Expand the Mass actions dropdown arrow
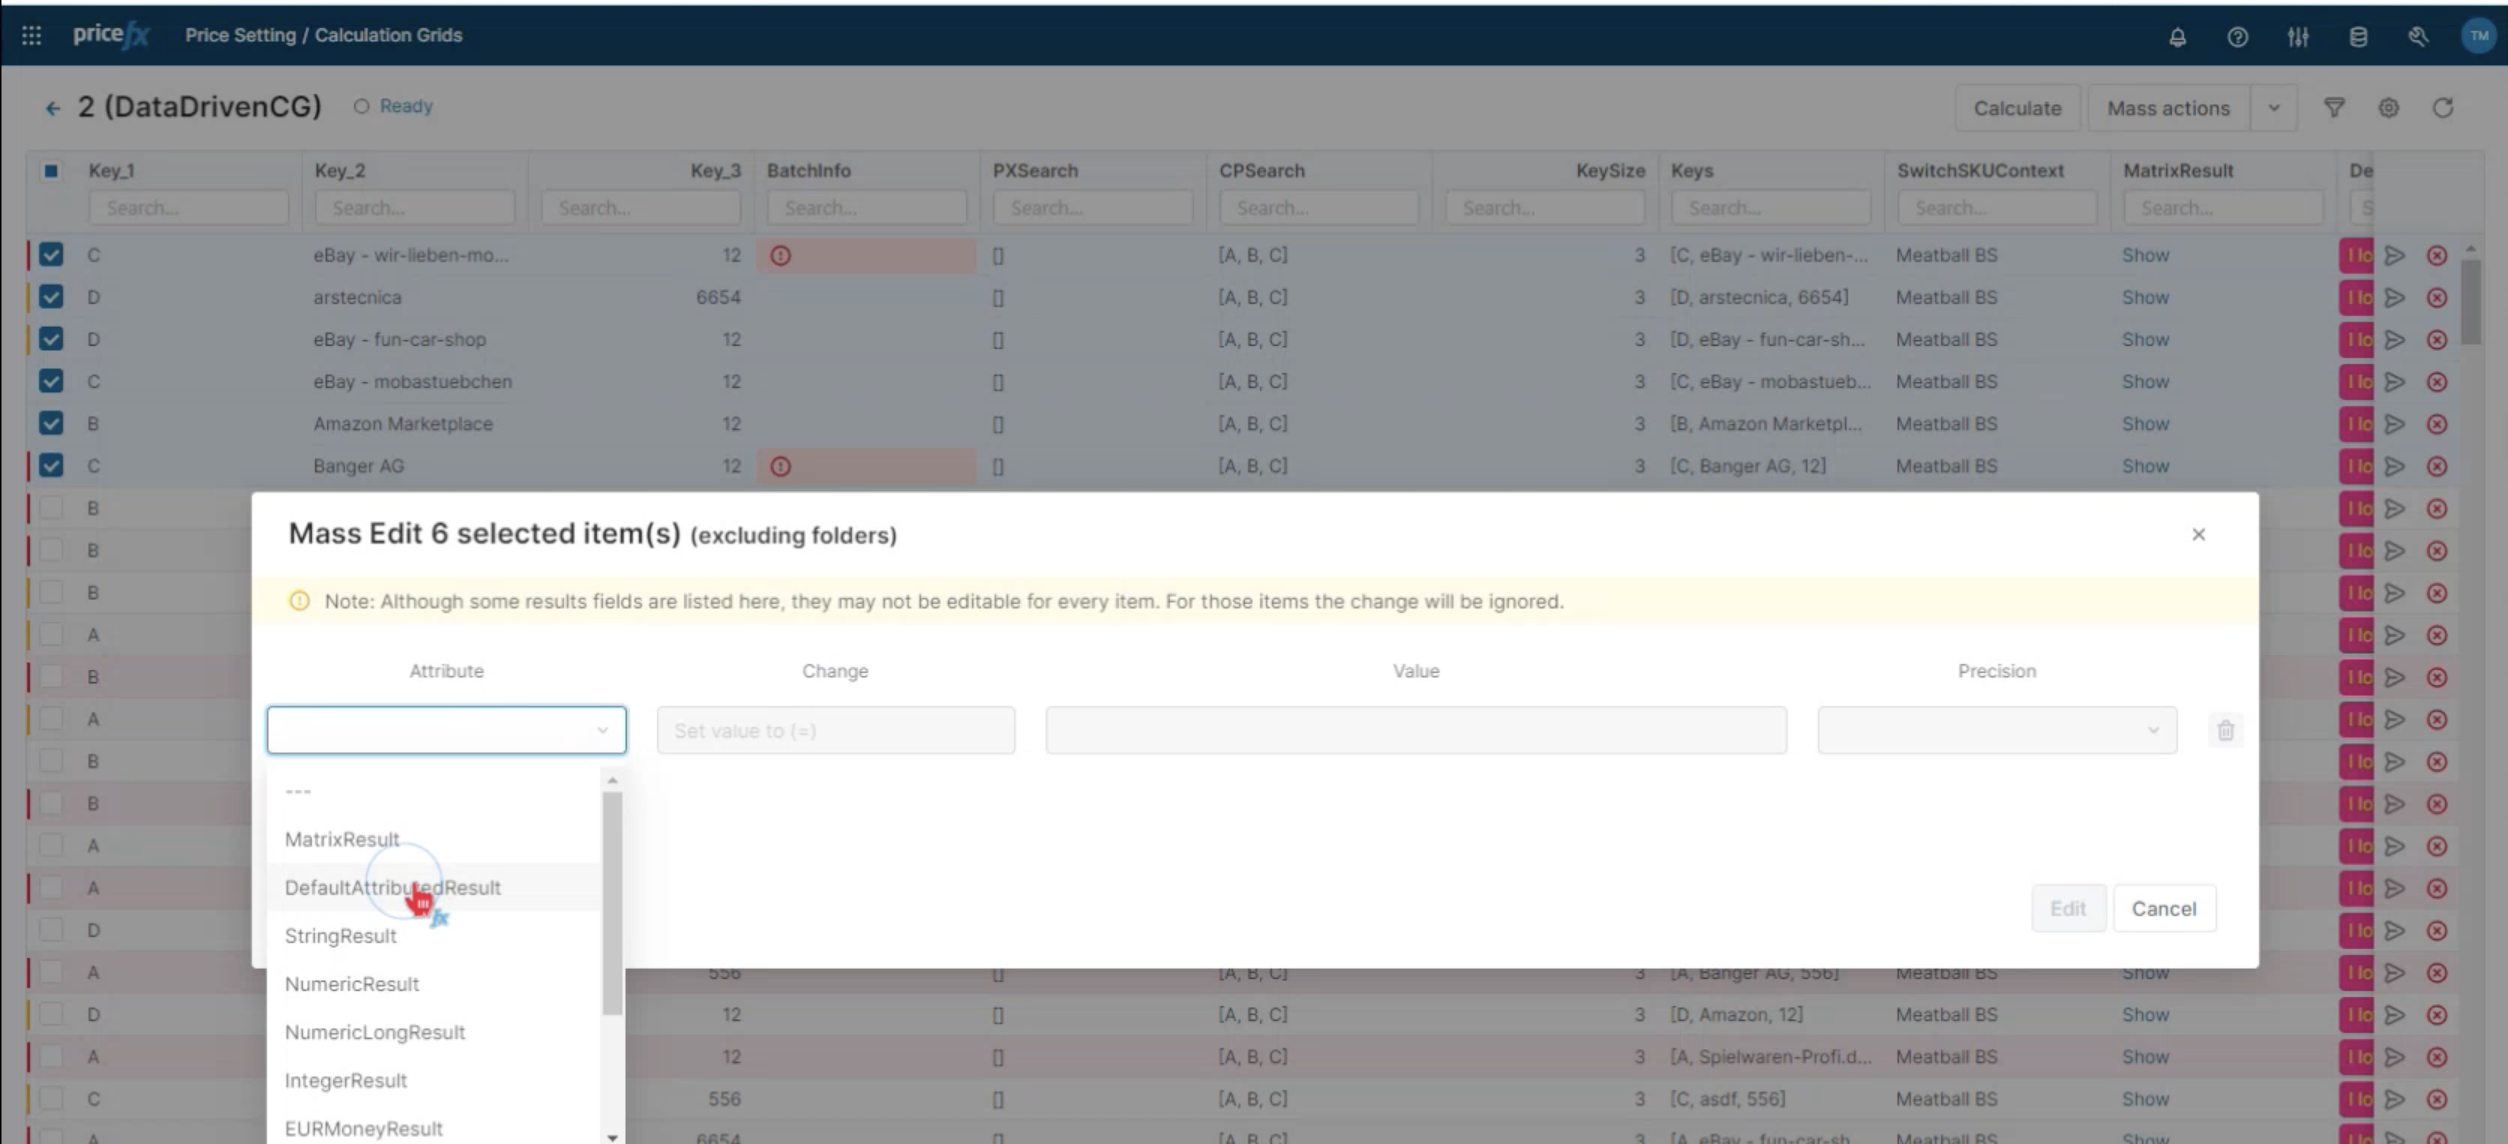The width and height of the screenshot is (2508, 1144). 2273,108
